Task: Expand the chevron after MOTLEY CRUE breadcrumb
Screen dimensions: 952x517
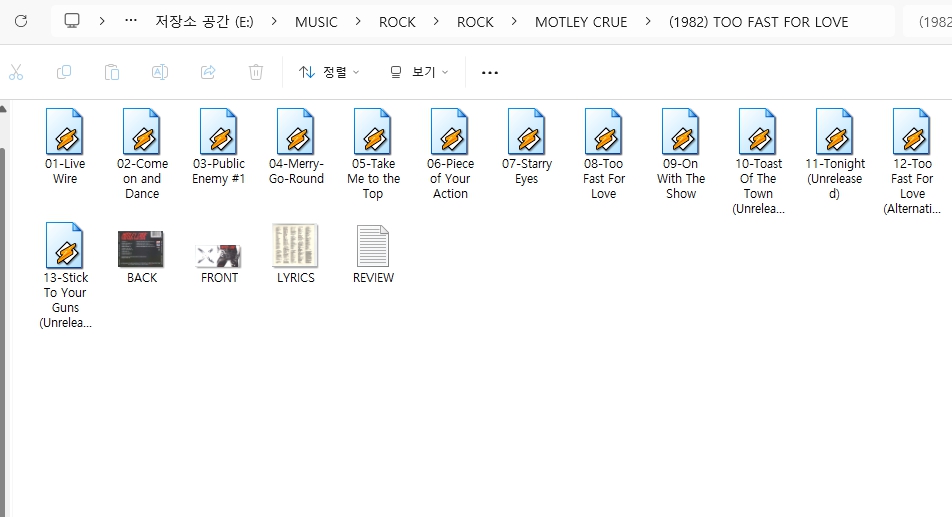Action: [648, 21]
